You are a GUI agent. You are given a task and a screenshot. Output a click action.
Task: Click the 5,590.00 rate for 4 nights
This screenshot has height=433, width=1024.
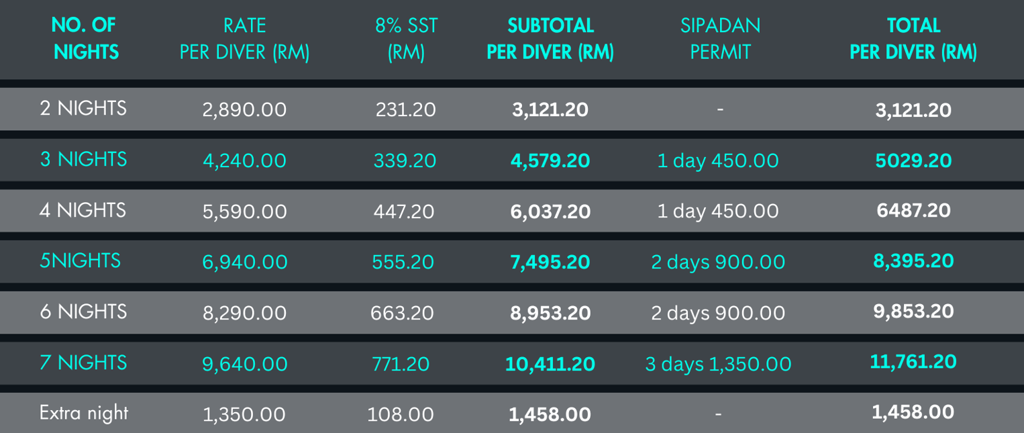coord(244,211)
